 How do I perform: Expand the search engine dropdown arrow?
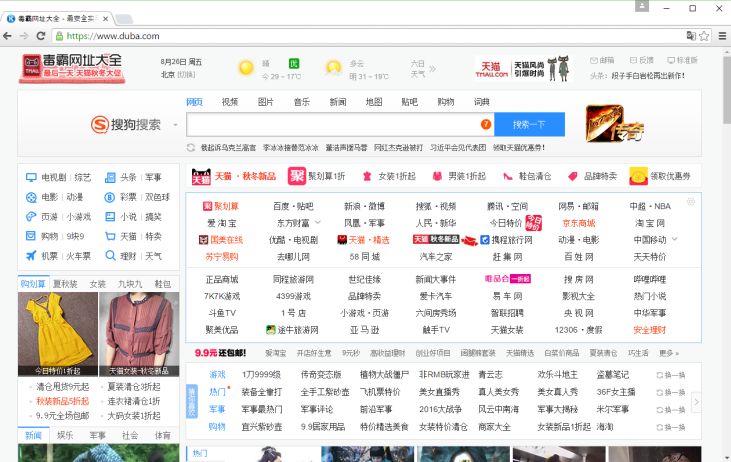[x=176, y=125]
